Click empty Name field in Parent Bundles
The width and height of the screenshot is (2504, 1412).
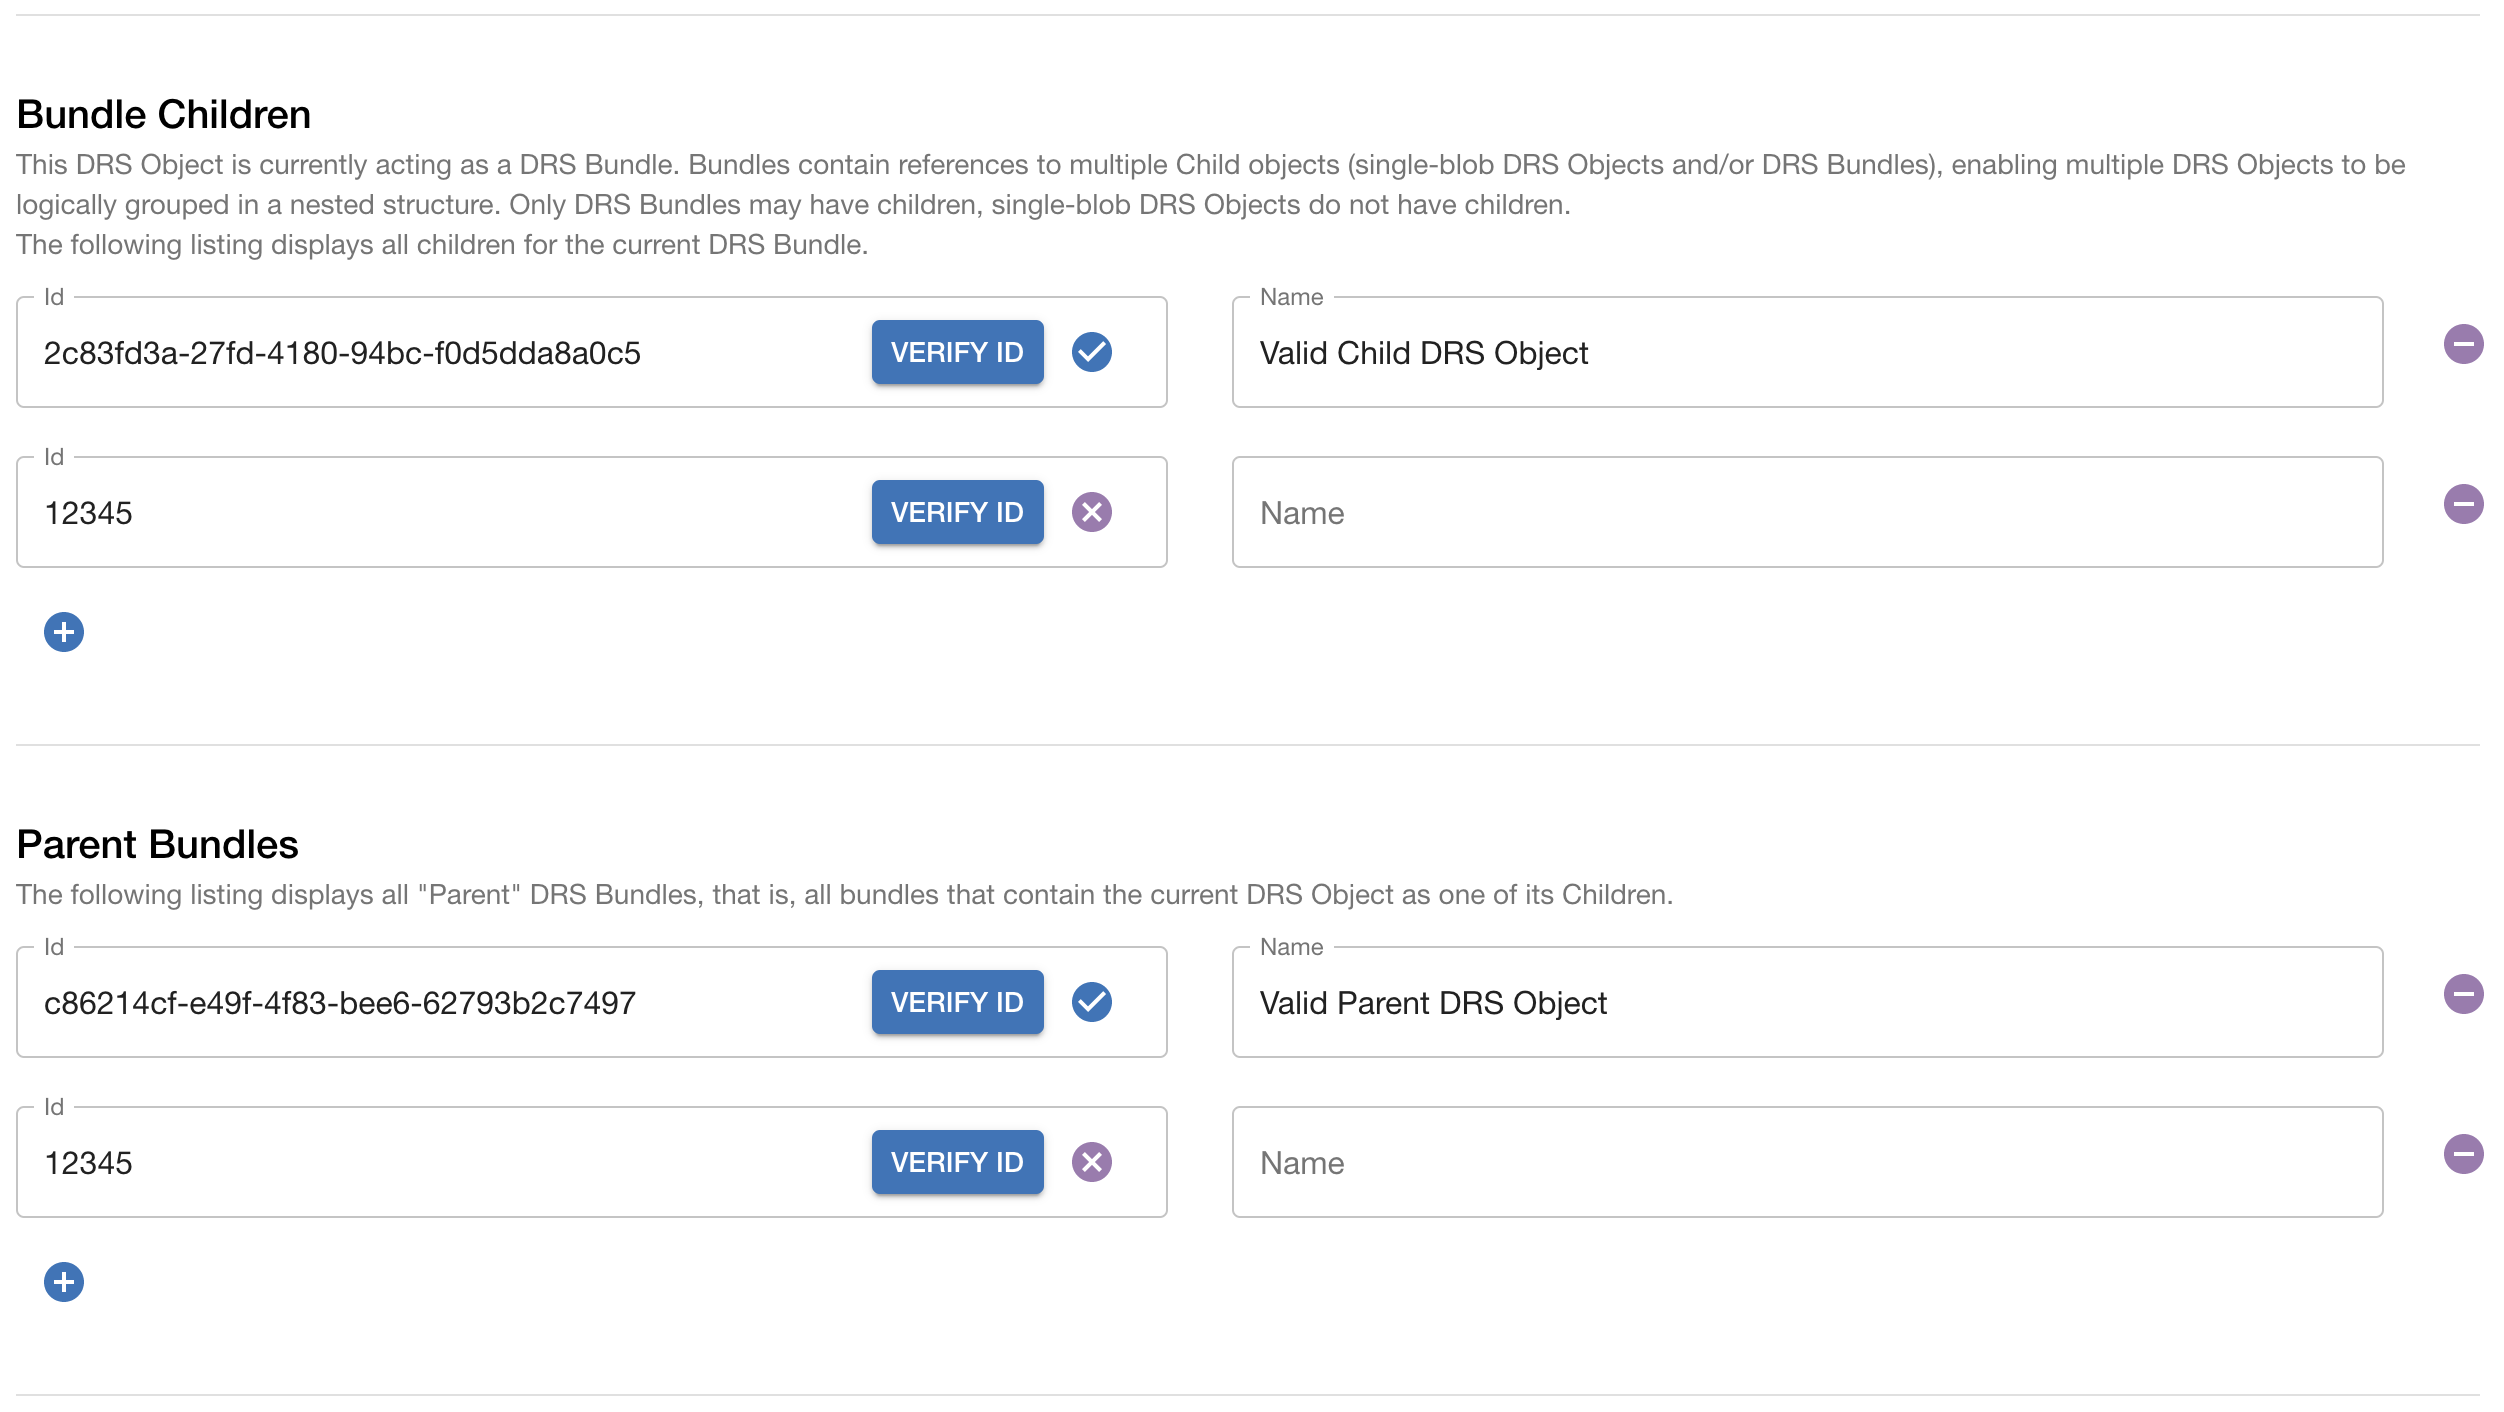(x=1806, y=1163)
